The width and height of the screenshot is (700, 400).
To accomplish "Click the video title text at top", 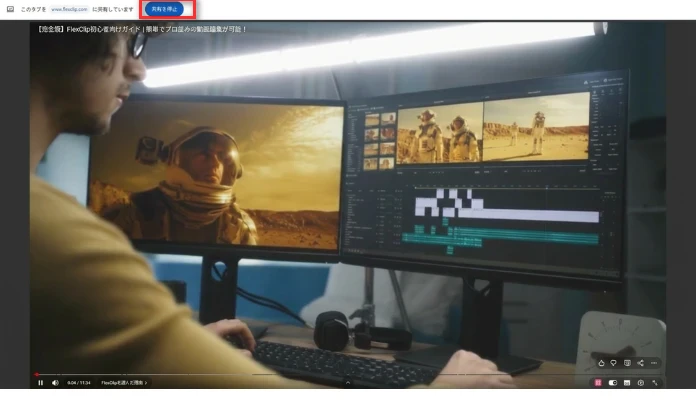I will tap(142, 29).
